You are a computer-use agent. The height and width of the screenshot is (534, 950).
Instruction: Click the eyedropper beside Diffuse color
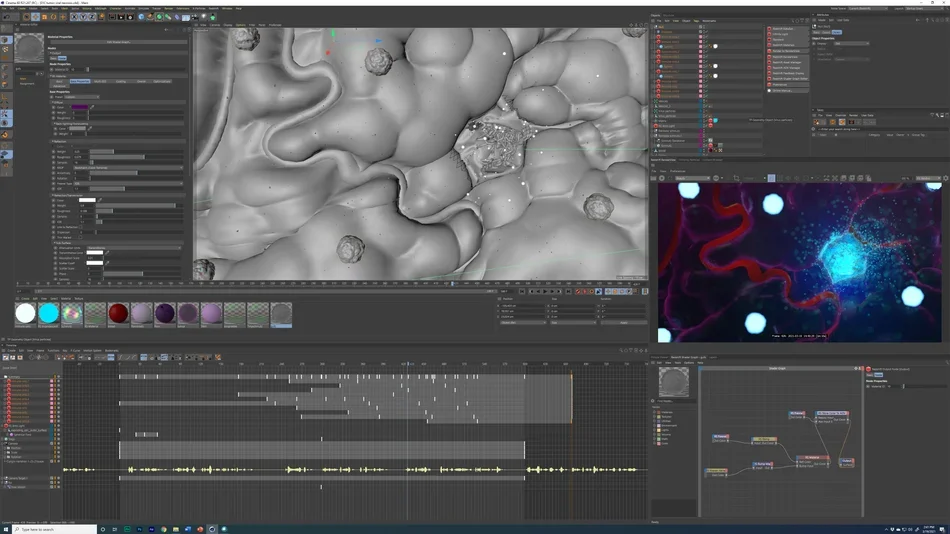pyautogui.click(x=92, y=107)
